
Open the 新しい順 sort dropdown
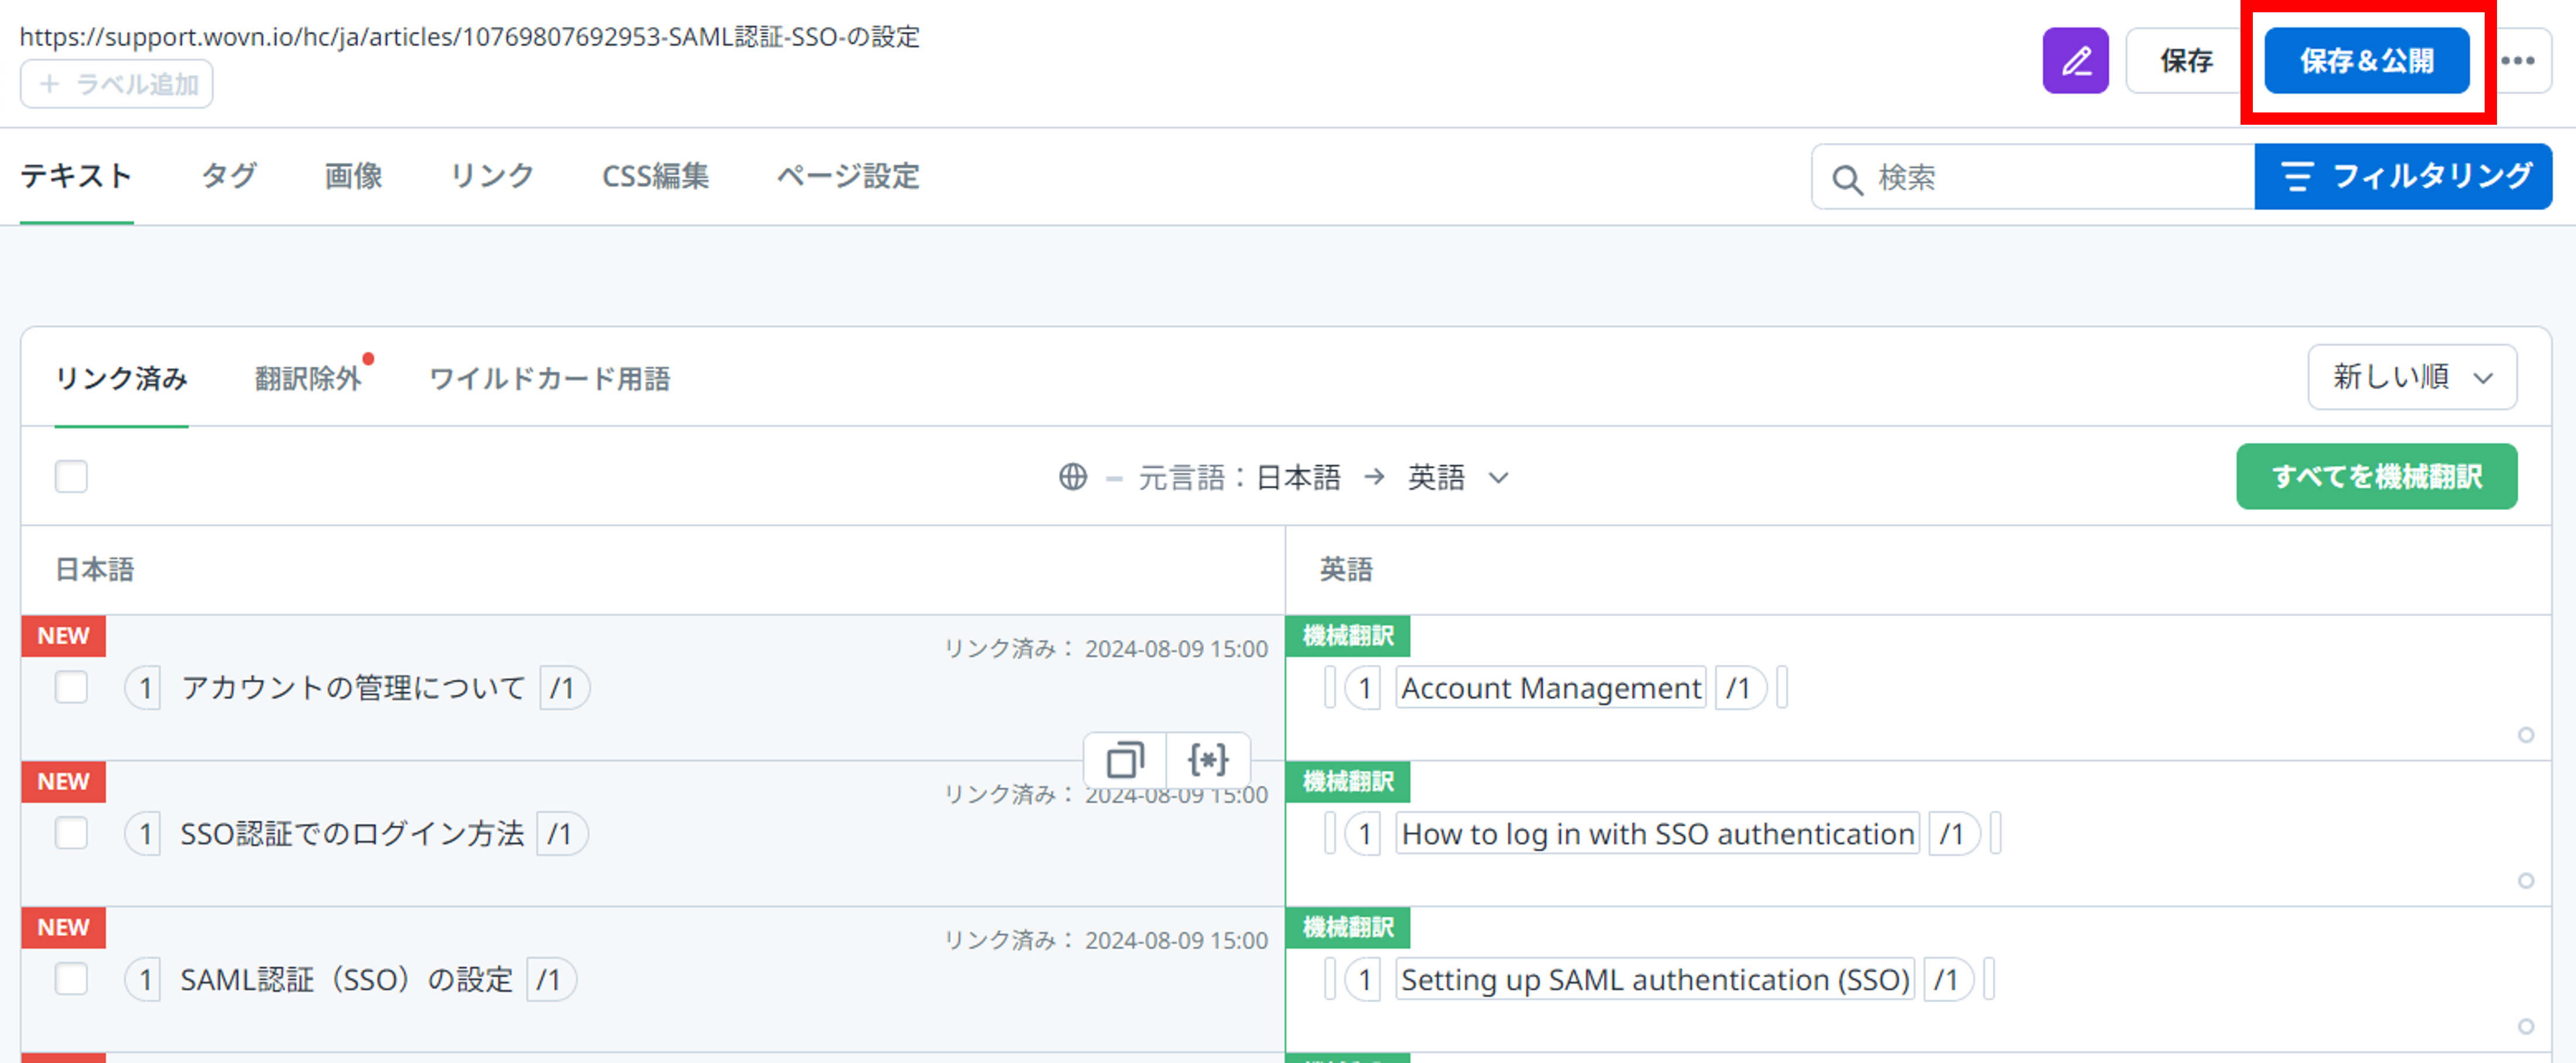coord(2411,377)
